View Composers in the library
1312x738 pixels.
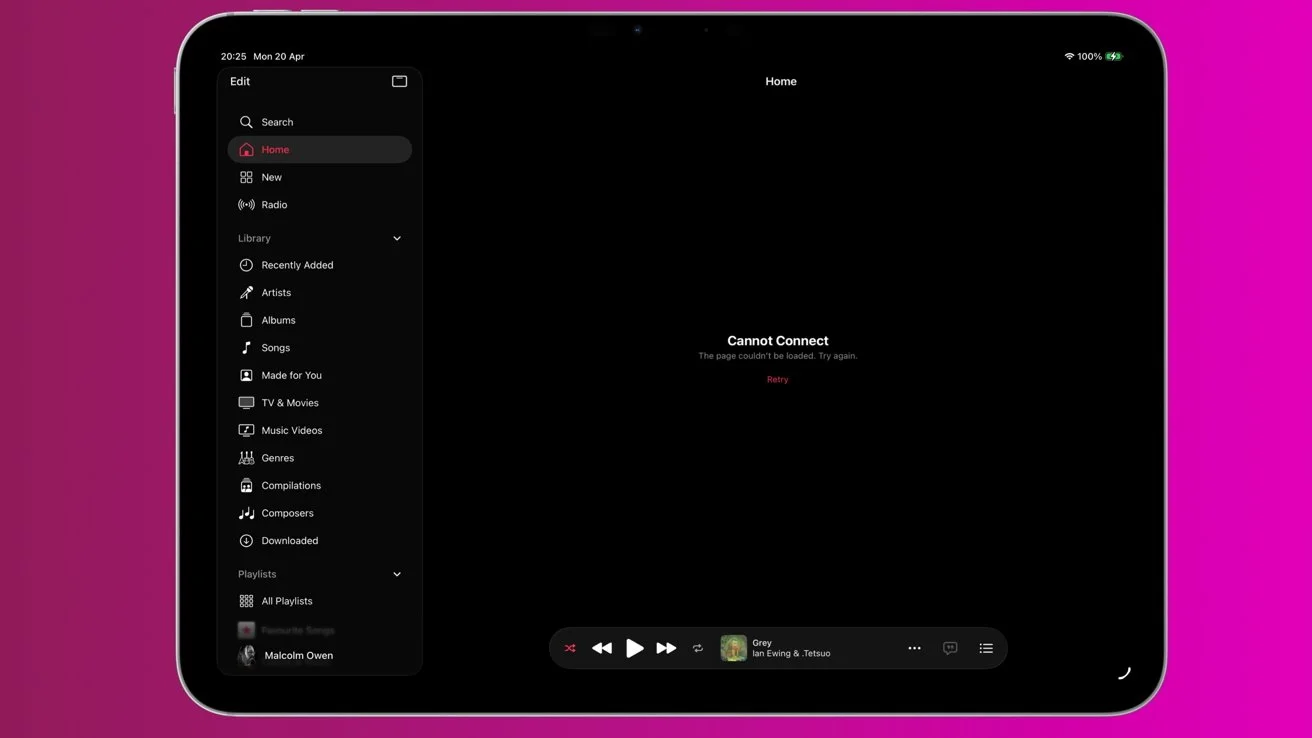[288, 512]
